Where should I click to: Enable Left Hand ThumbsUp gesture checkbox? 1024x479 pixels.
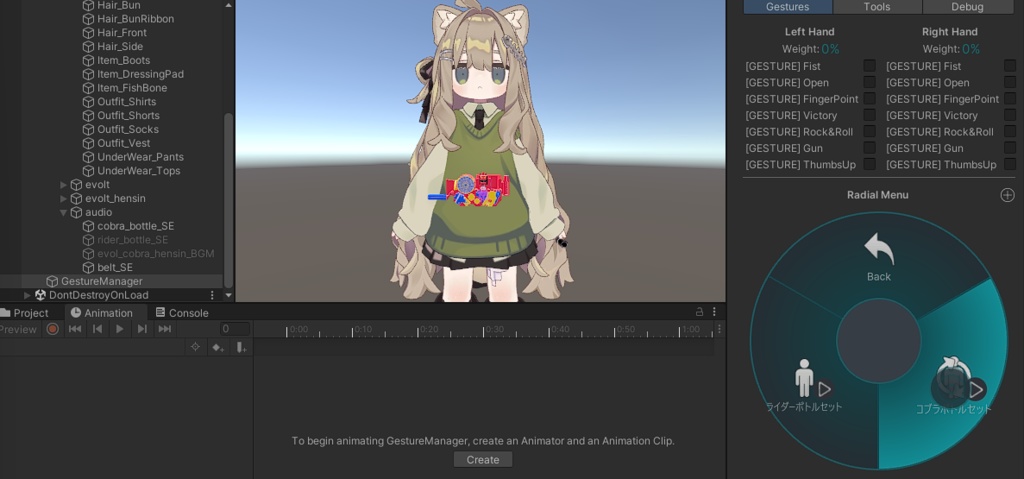click(x=869, y=164)
